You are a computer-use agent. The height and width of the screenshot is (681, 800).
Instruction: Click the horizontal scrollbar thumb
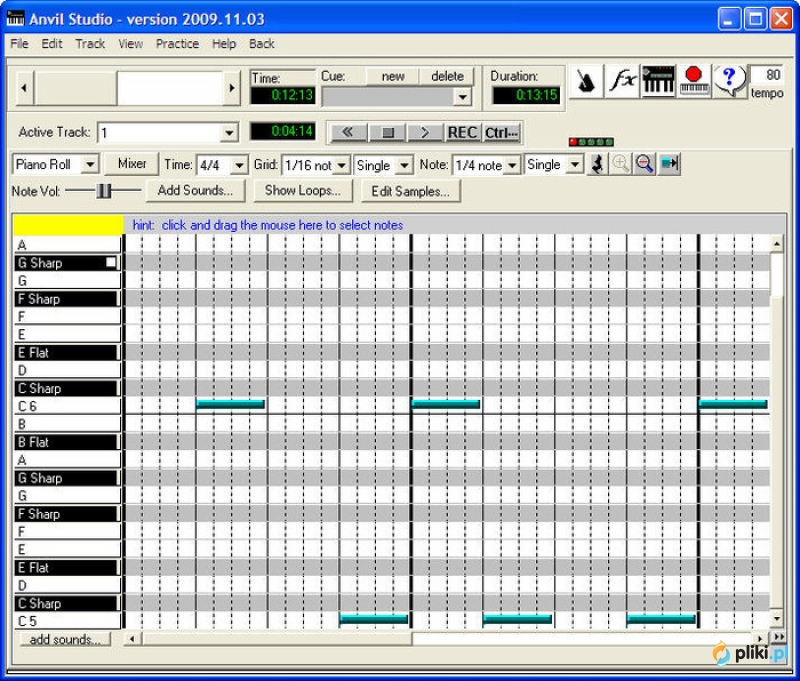point(276,639)
